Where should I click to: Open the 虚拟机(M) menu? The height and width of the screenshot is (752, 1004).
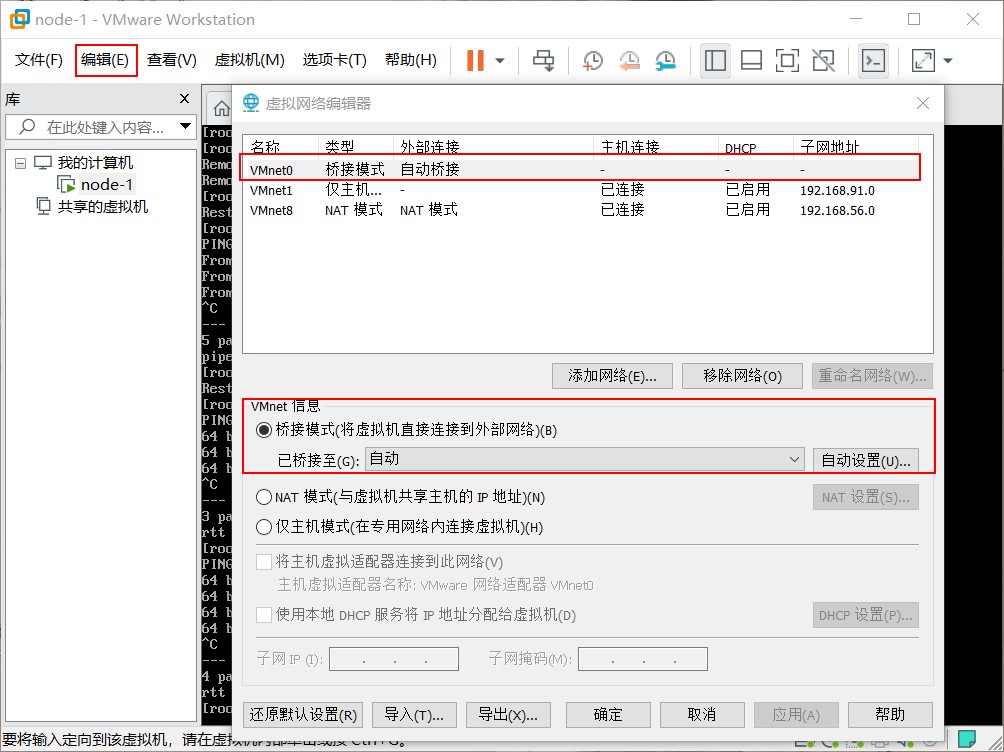(x=249, y=60)
